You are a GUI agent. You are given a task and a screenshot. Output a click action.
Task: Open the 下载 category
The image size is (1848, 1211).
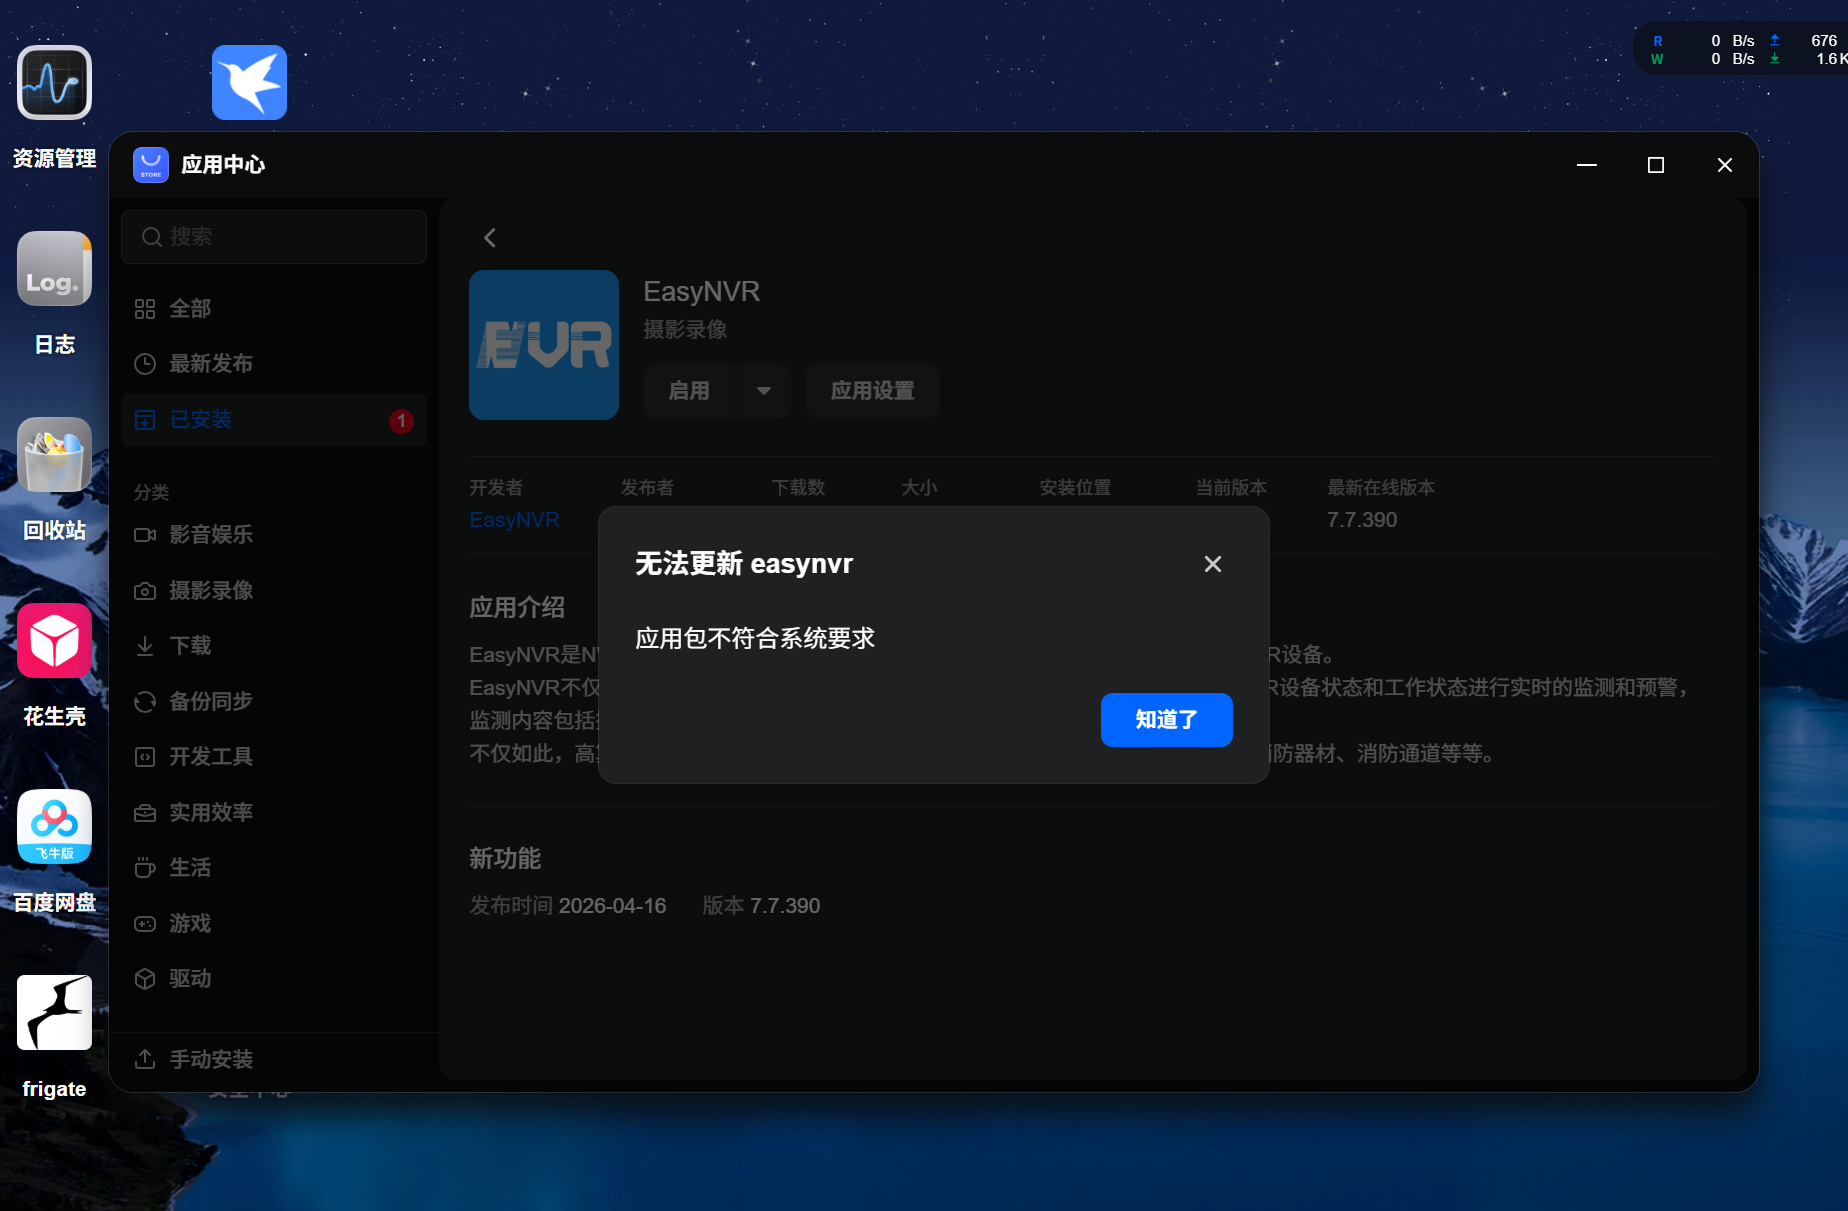[x=274, y=646]
